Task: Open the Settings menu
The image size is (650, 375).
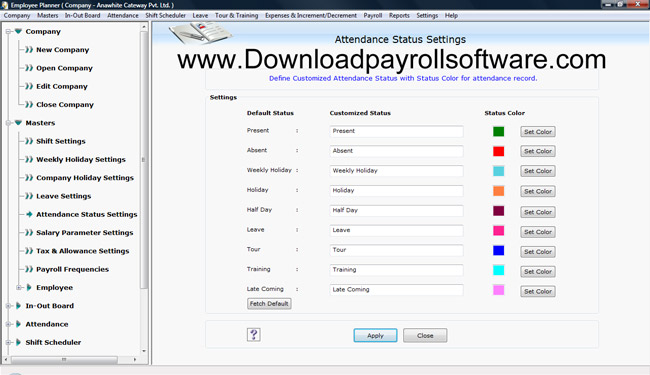Action: 427,15
